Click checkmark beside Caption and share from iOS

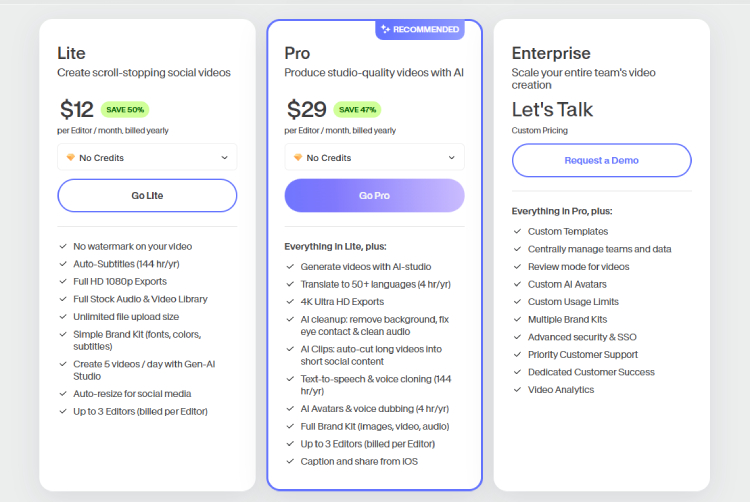[x=290, y=461]
